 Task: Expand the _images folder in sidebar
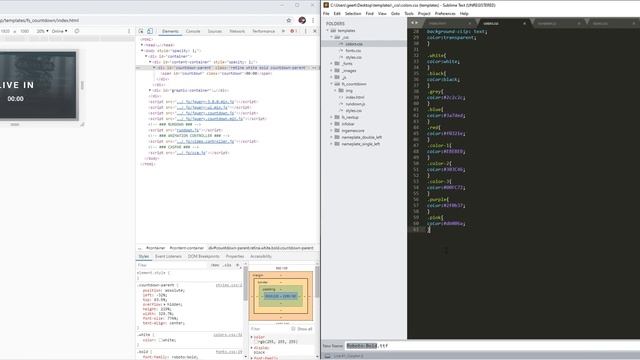331,71
